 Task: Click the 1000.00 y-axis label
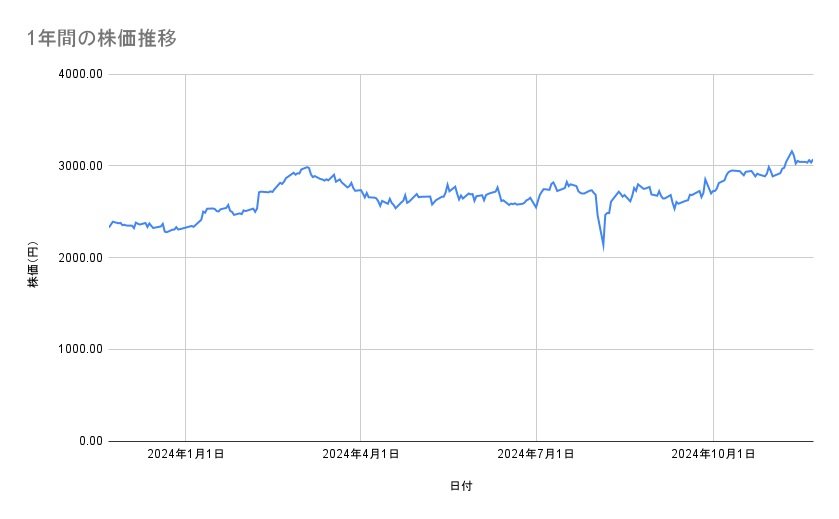[x=78, y=349]
